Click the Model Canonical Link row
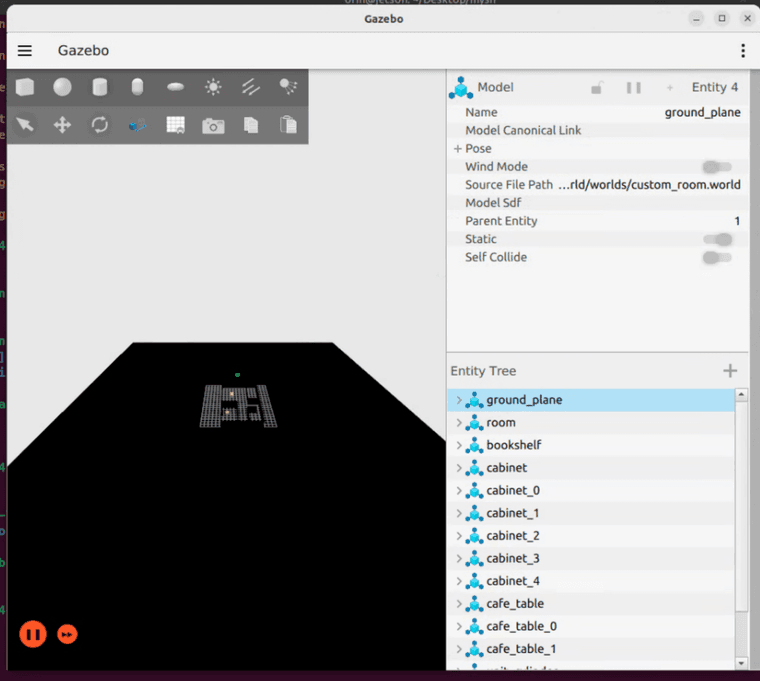Viewport: 760px width, 681px height. click(x=598, y=130)
